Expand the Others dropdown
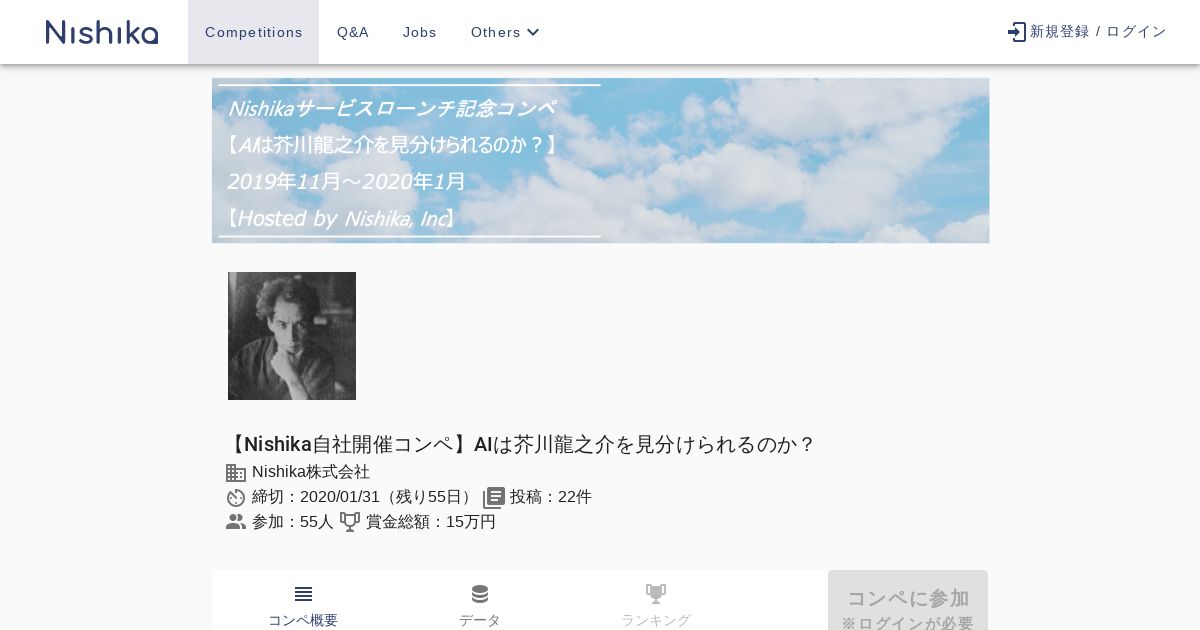The width and height of the screenshot is (1200, 630). (506, 32)
